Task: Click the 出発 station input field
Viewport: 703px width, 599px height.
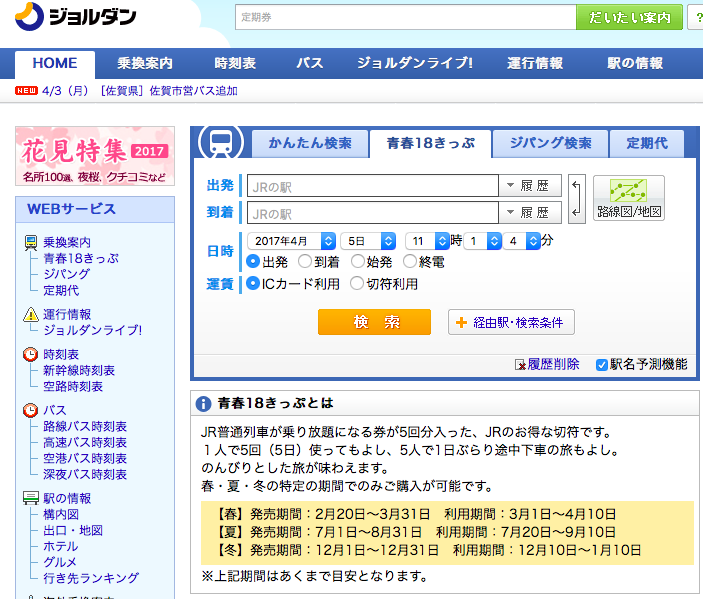Action: 373,186
